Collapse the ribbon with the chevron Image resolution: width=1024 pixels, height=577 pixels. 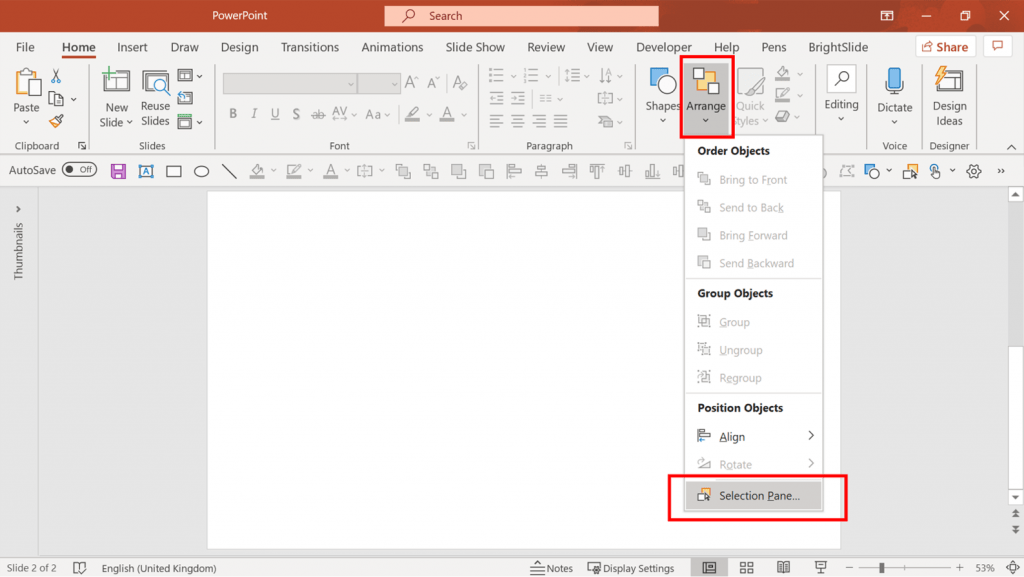[x=1011, y=147]
